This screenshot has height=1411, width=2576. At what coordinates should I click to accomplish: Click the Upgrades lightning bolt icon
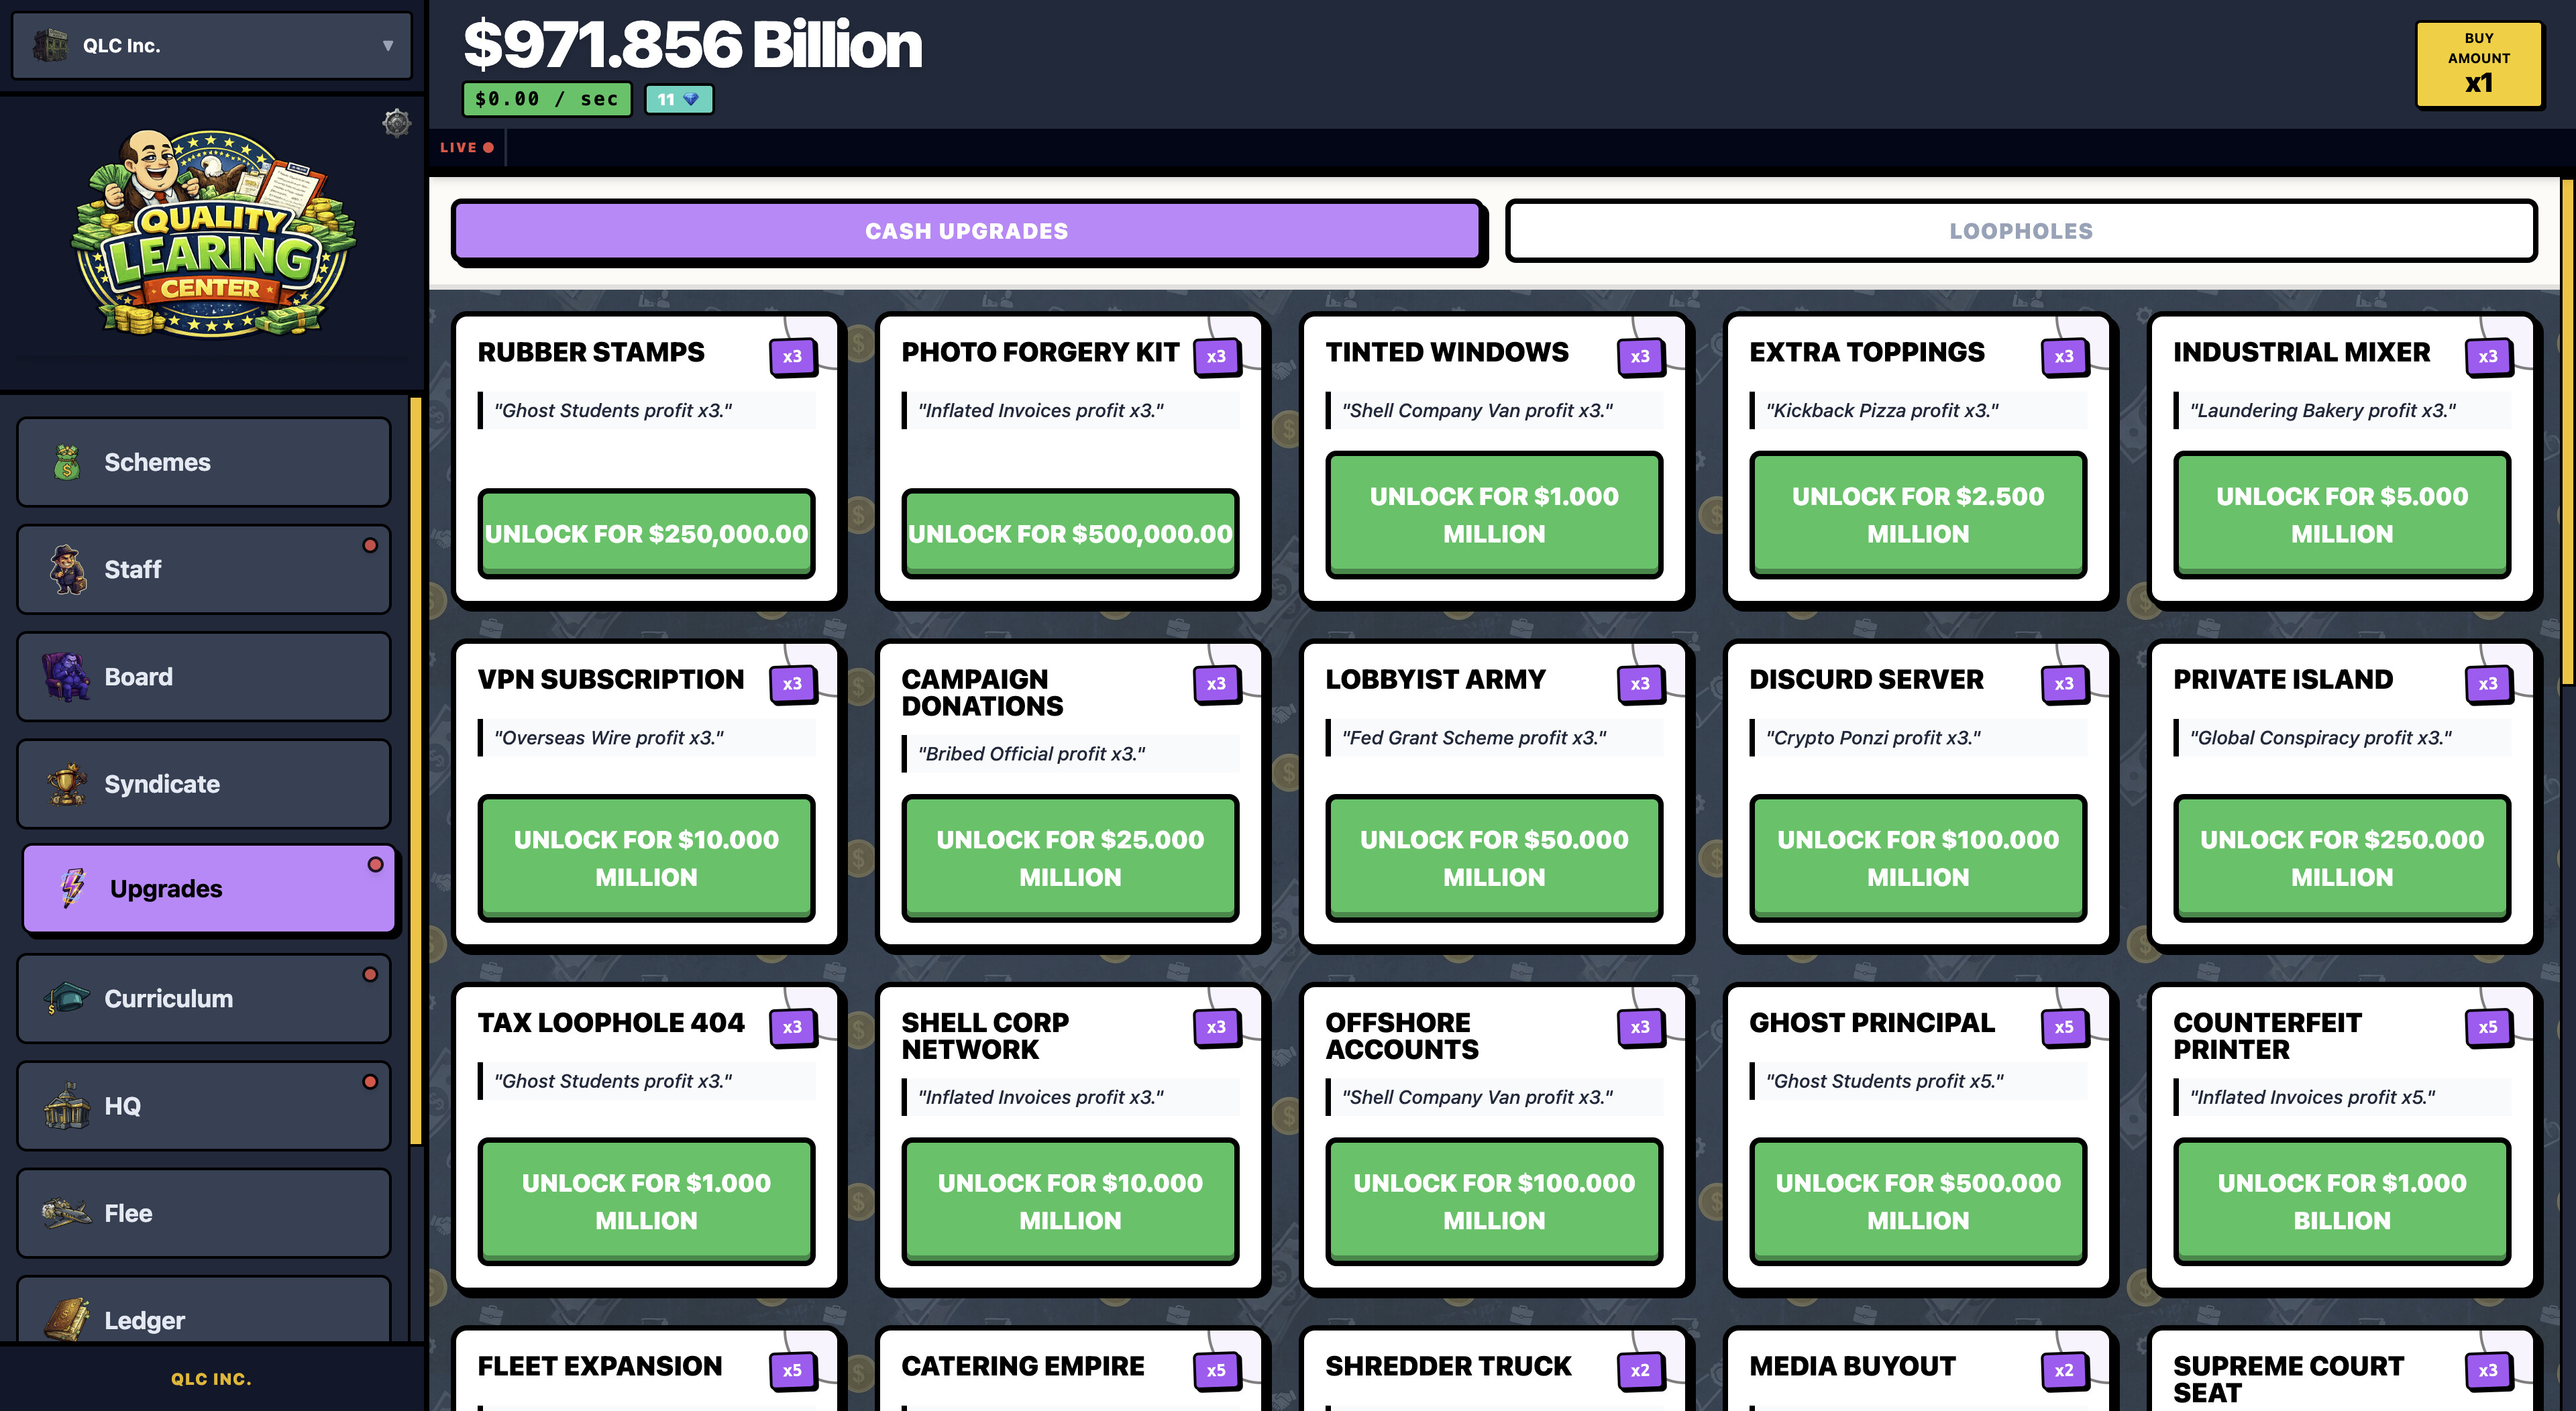pos(72,888)
